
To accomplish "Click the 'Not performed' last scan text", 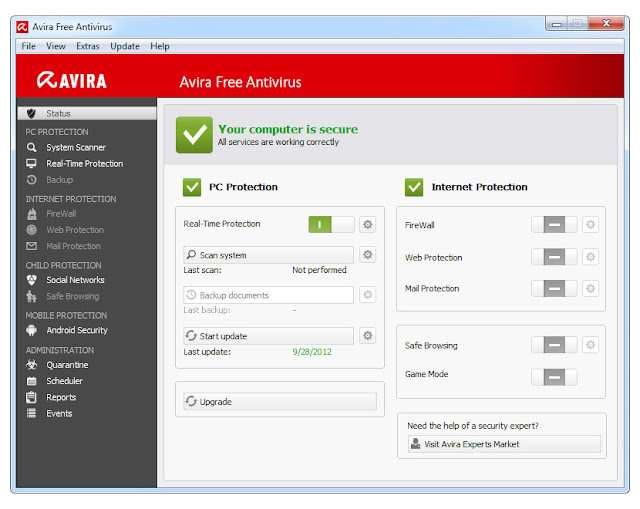I will click(x=319, y=270).
